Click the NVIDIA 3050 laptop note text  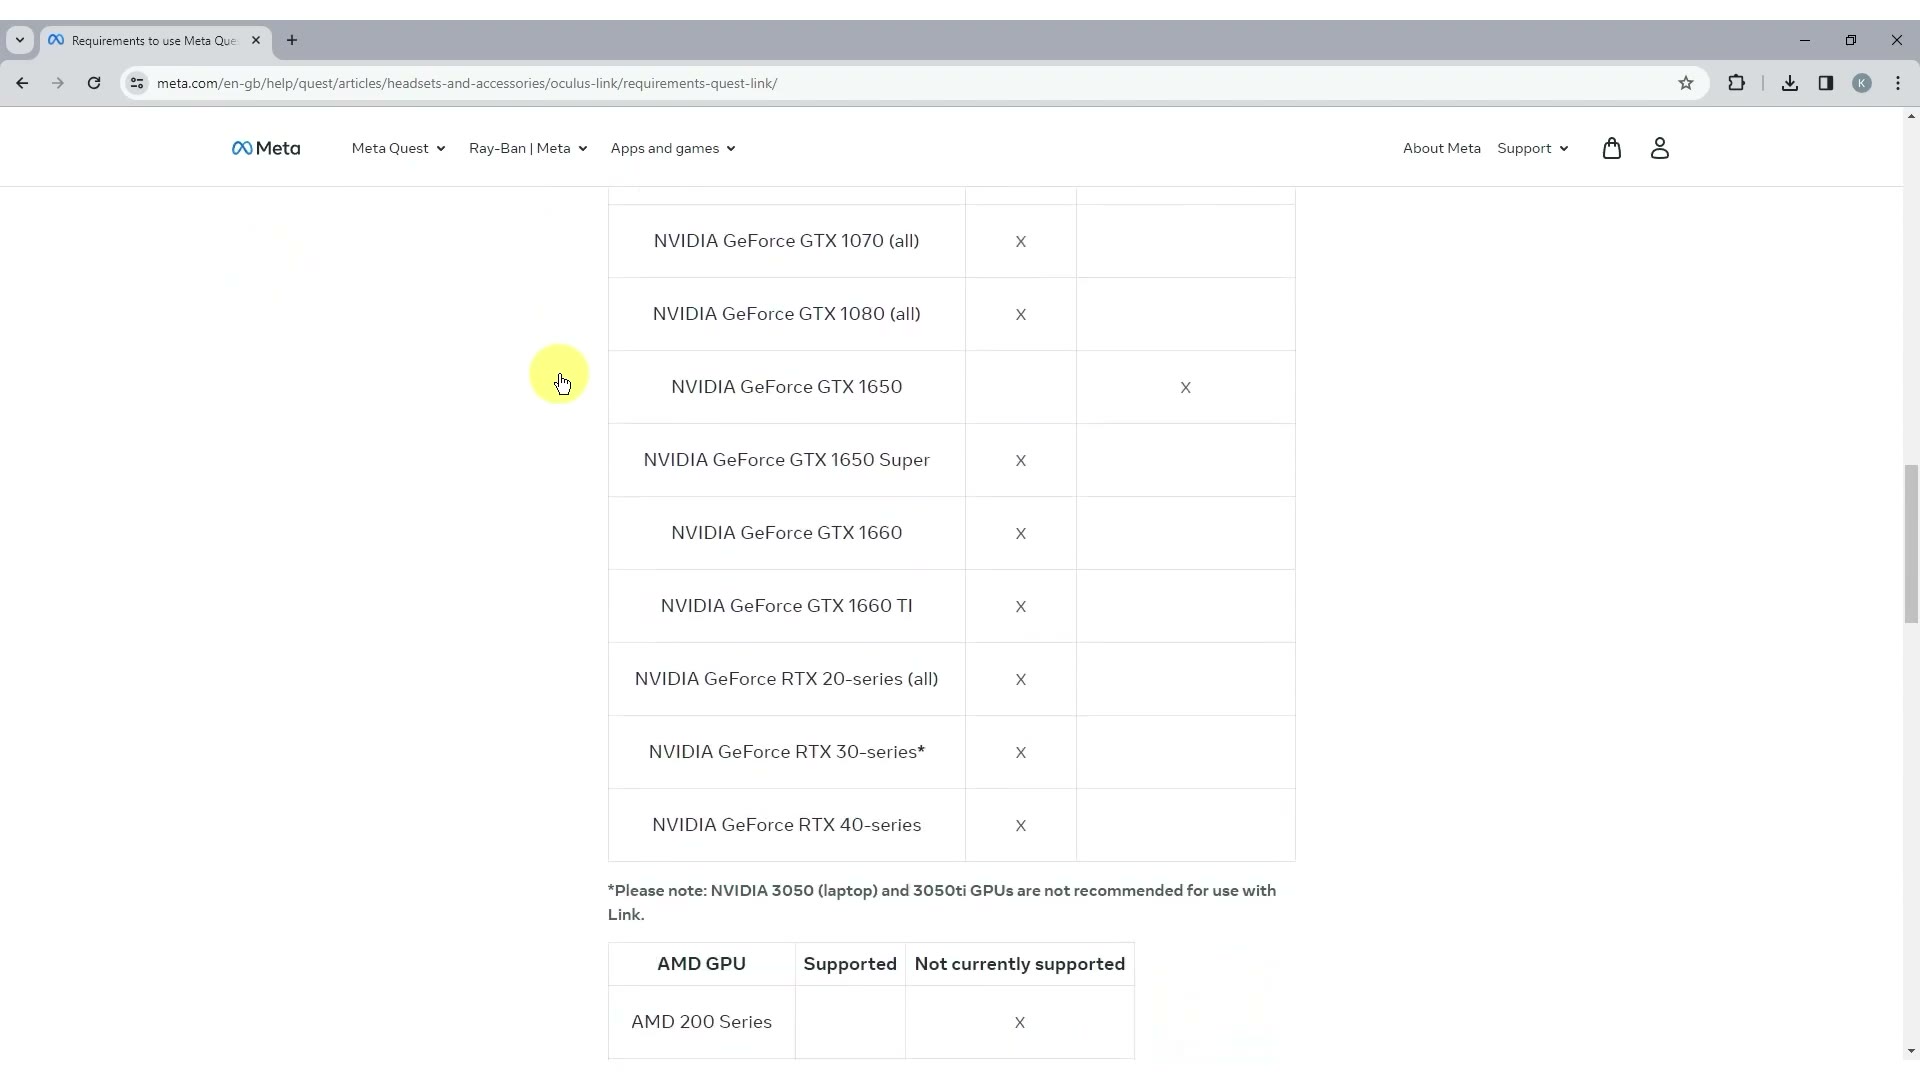click(x=942, y=902)
